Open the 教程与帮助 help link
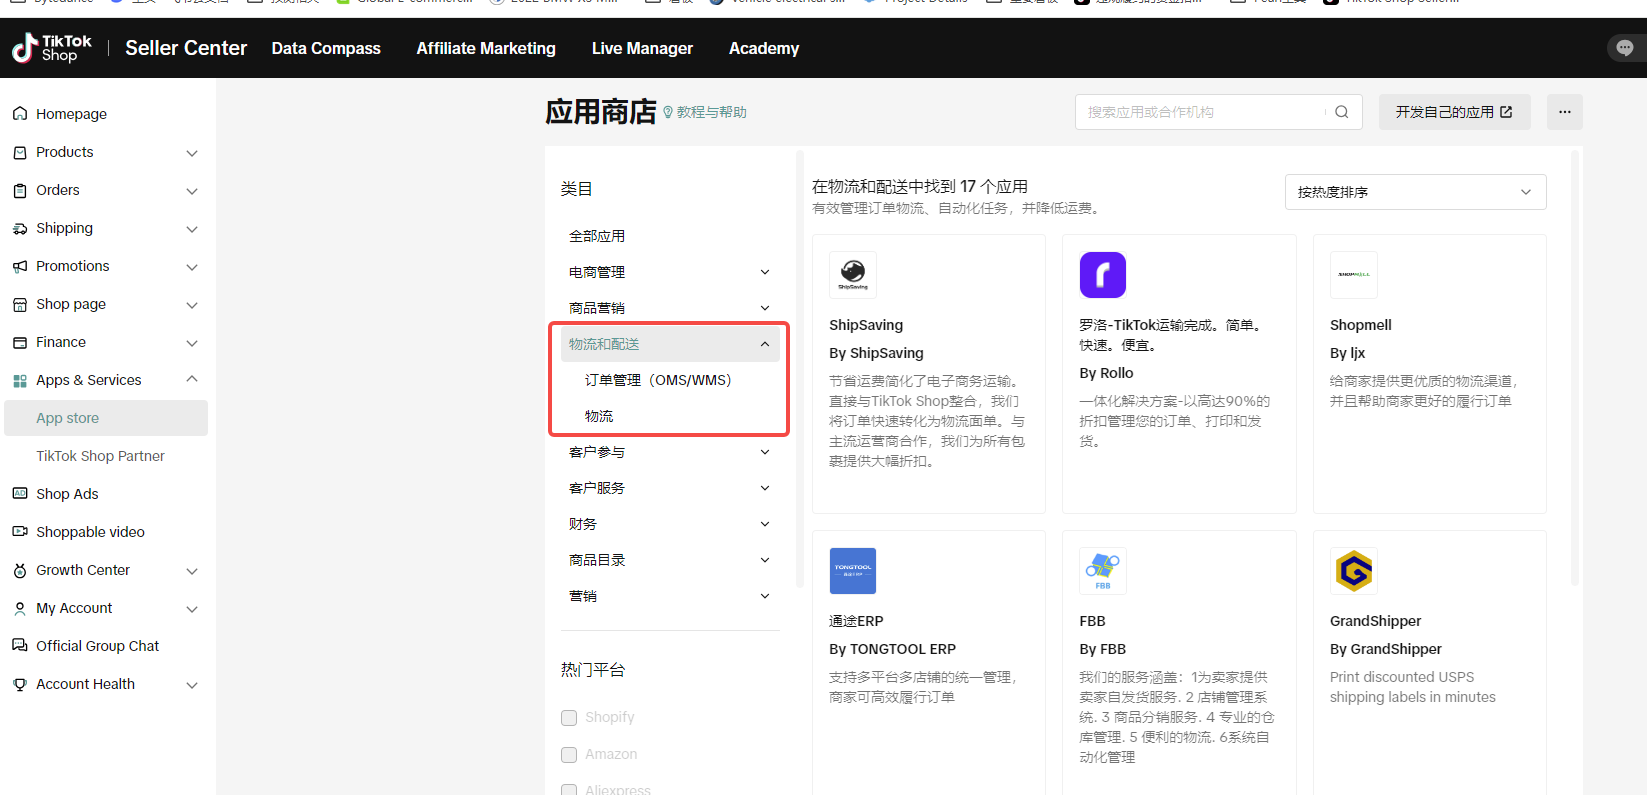The image size is (1647, 795). tap(710, 113)
